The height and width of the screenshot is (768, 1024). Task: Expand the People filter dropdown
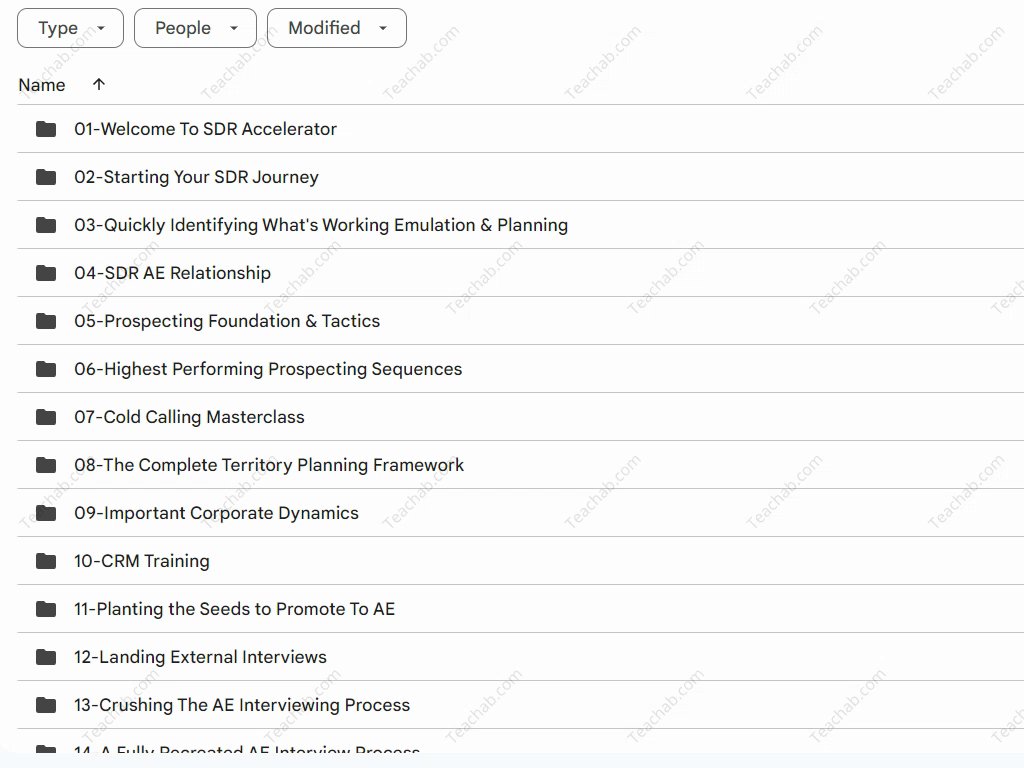[195, 28]
